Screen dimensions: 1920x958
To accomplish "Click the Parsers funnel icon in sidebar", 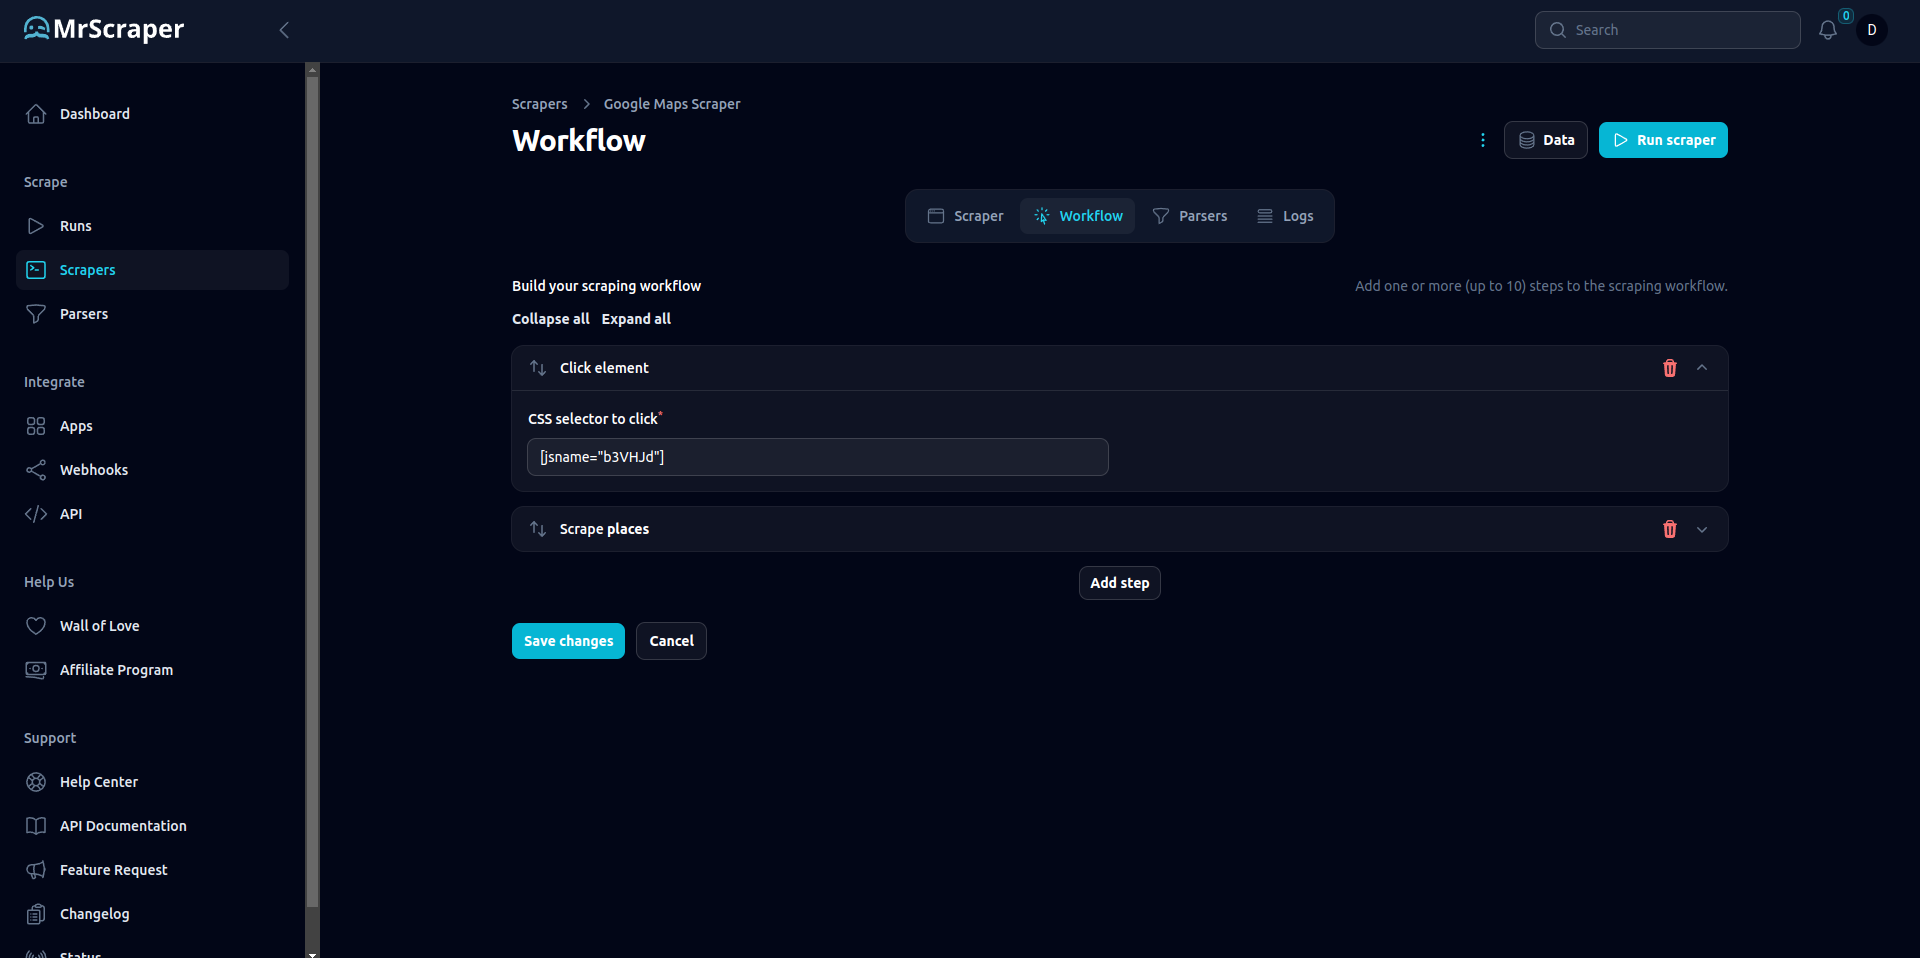I will (36, 314).
